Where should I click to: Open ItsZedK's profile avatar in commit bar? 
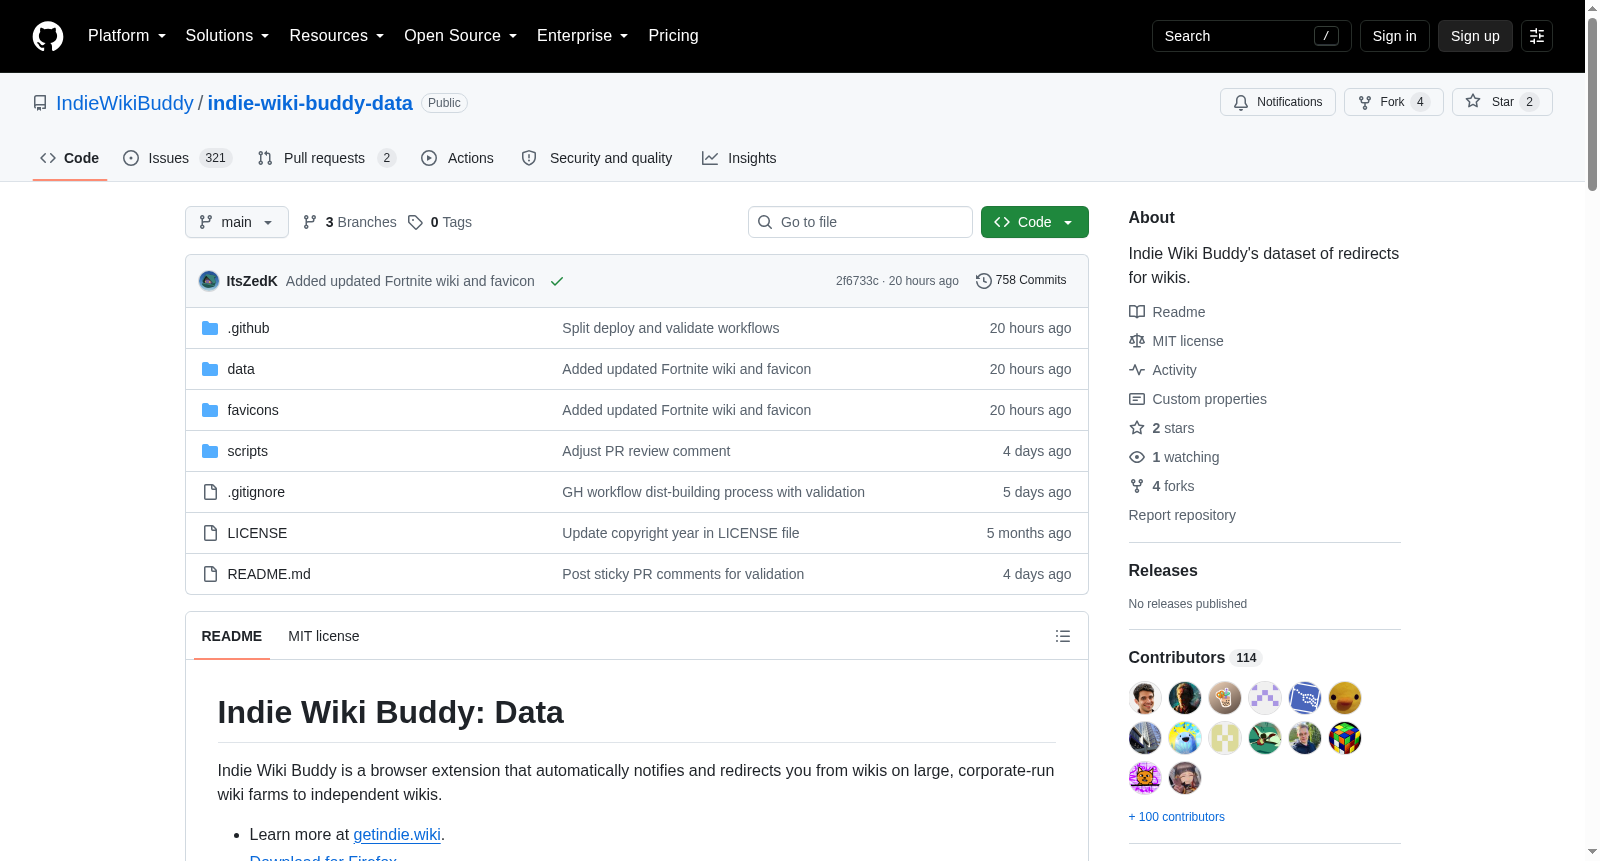(x=209, y=281)
